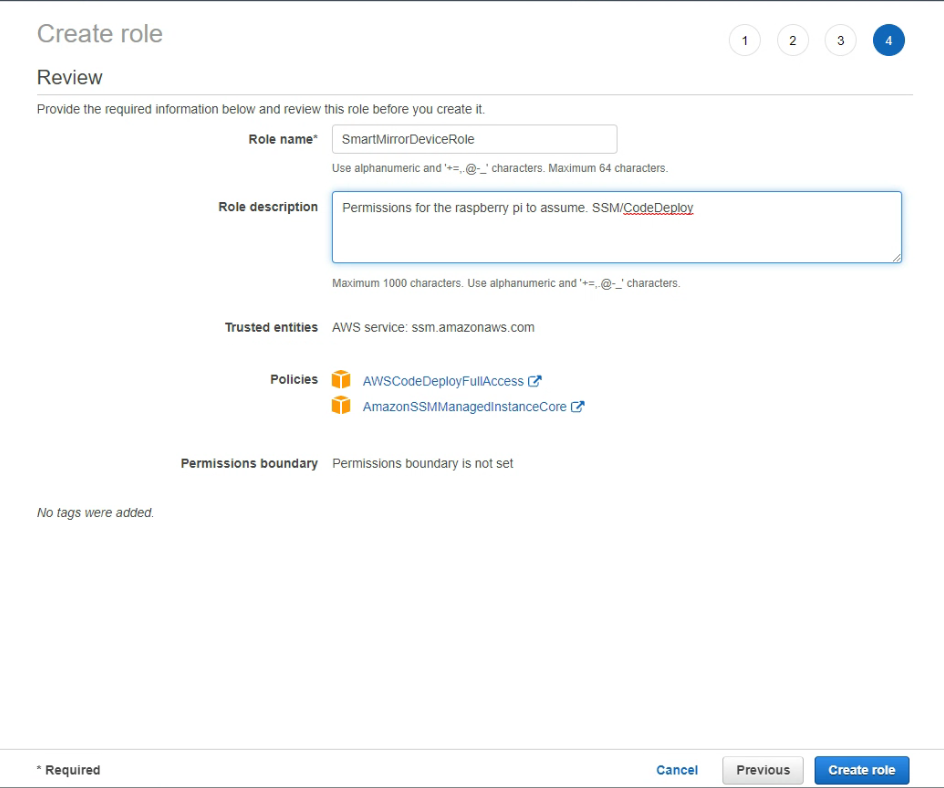The height and width of the screenshot is (788, 944).
Task: Click the 'Maximum 1000 characters' hint text
Action: [x=506, y=283]
